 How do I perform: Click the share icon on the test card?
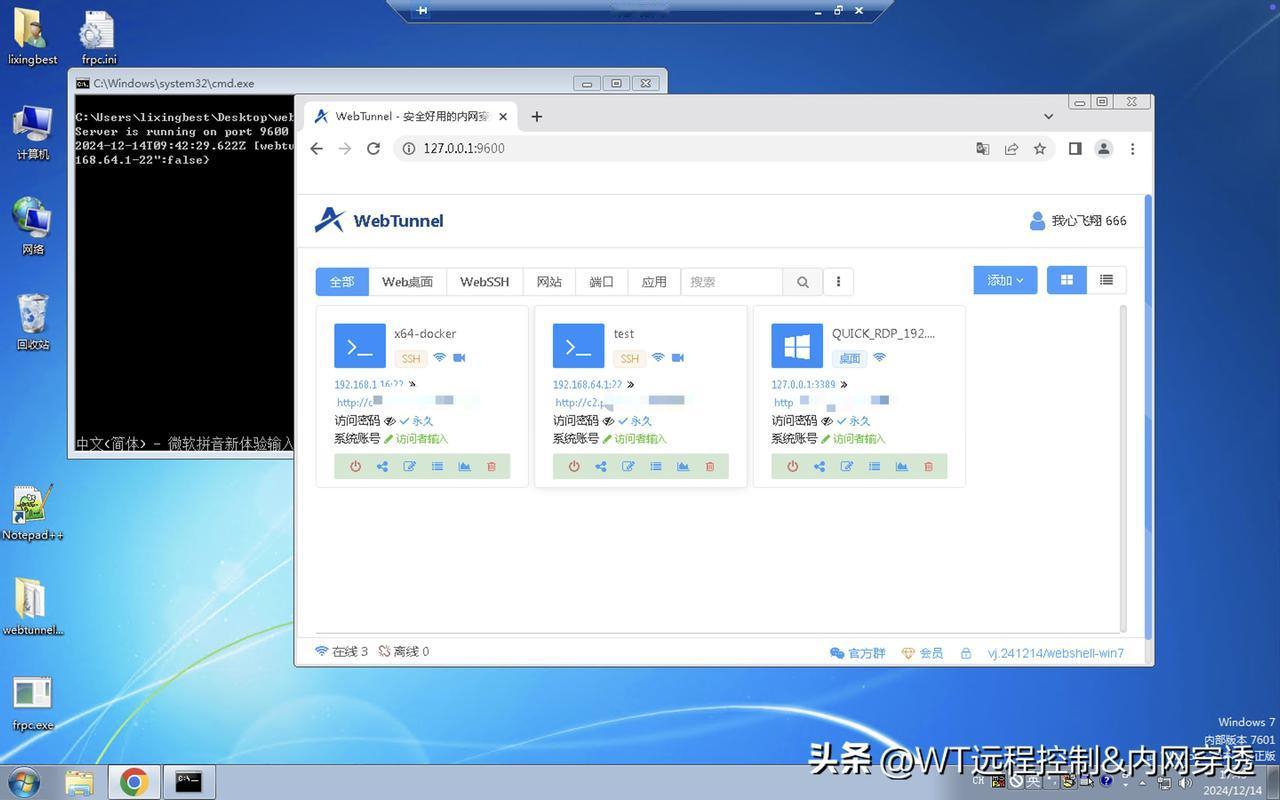click(601, 466)
